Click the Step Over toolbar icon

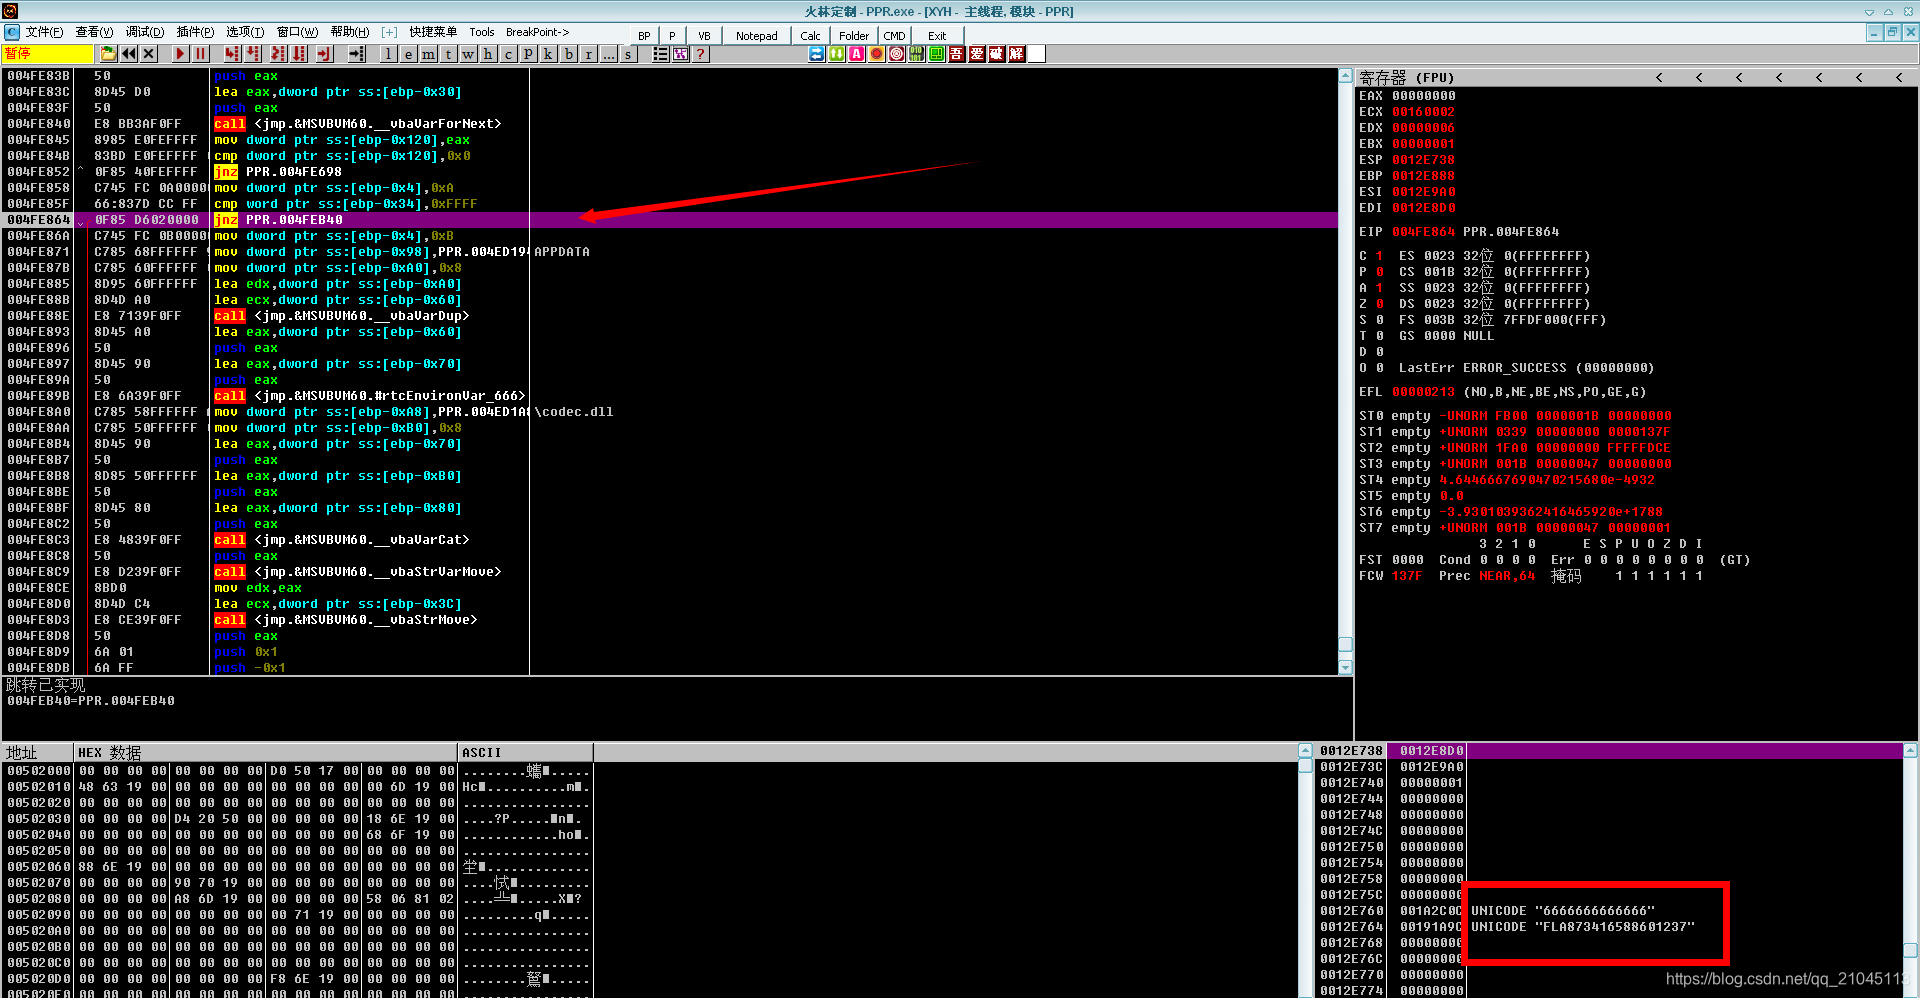[x=254, y=54]
